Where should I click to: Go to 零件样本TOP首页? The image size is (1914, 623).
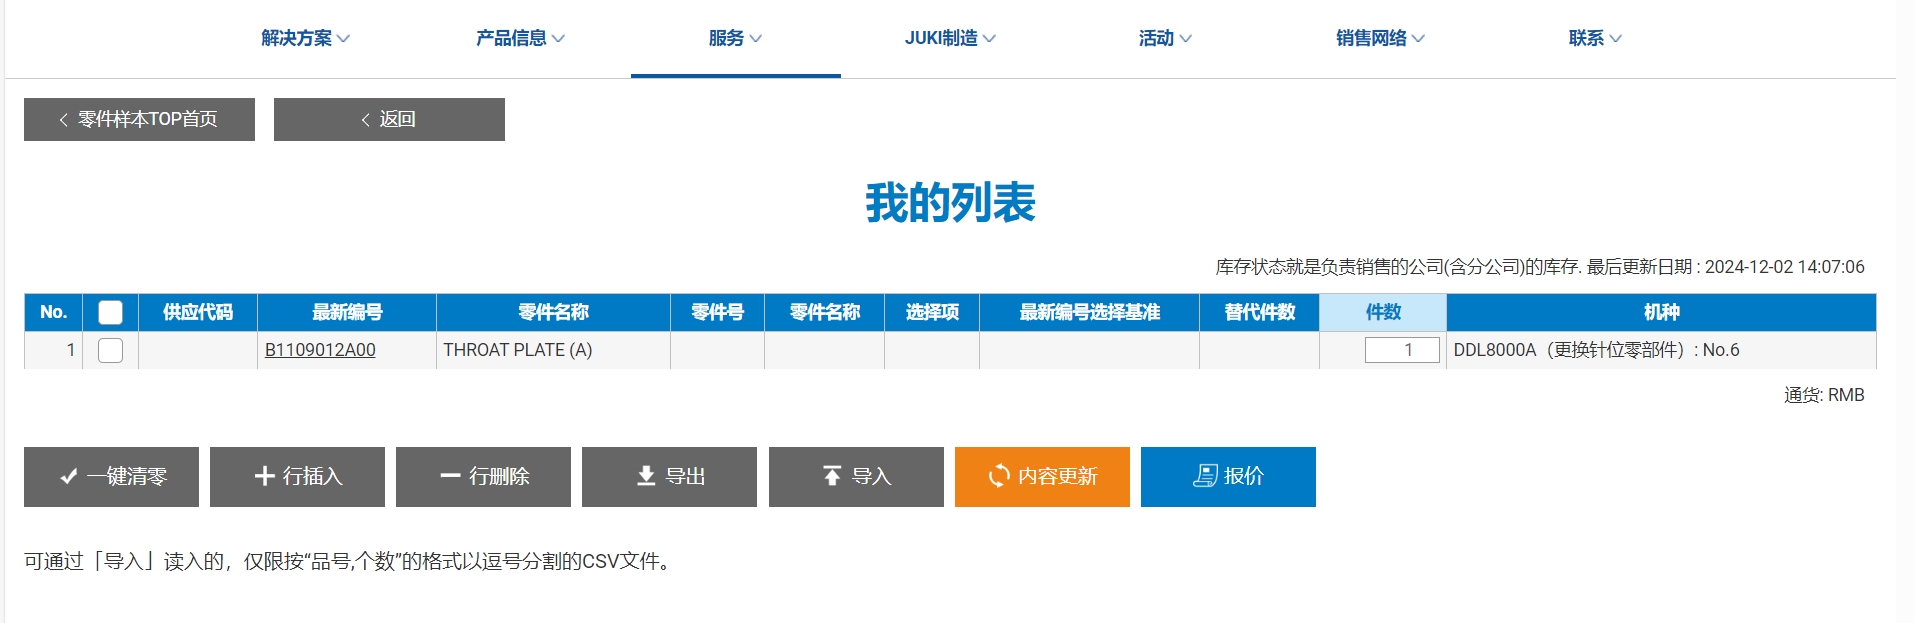(x=139, y=120)
